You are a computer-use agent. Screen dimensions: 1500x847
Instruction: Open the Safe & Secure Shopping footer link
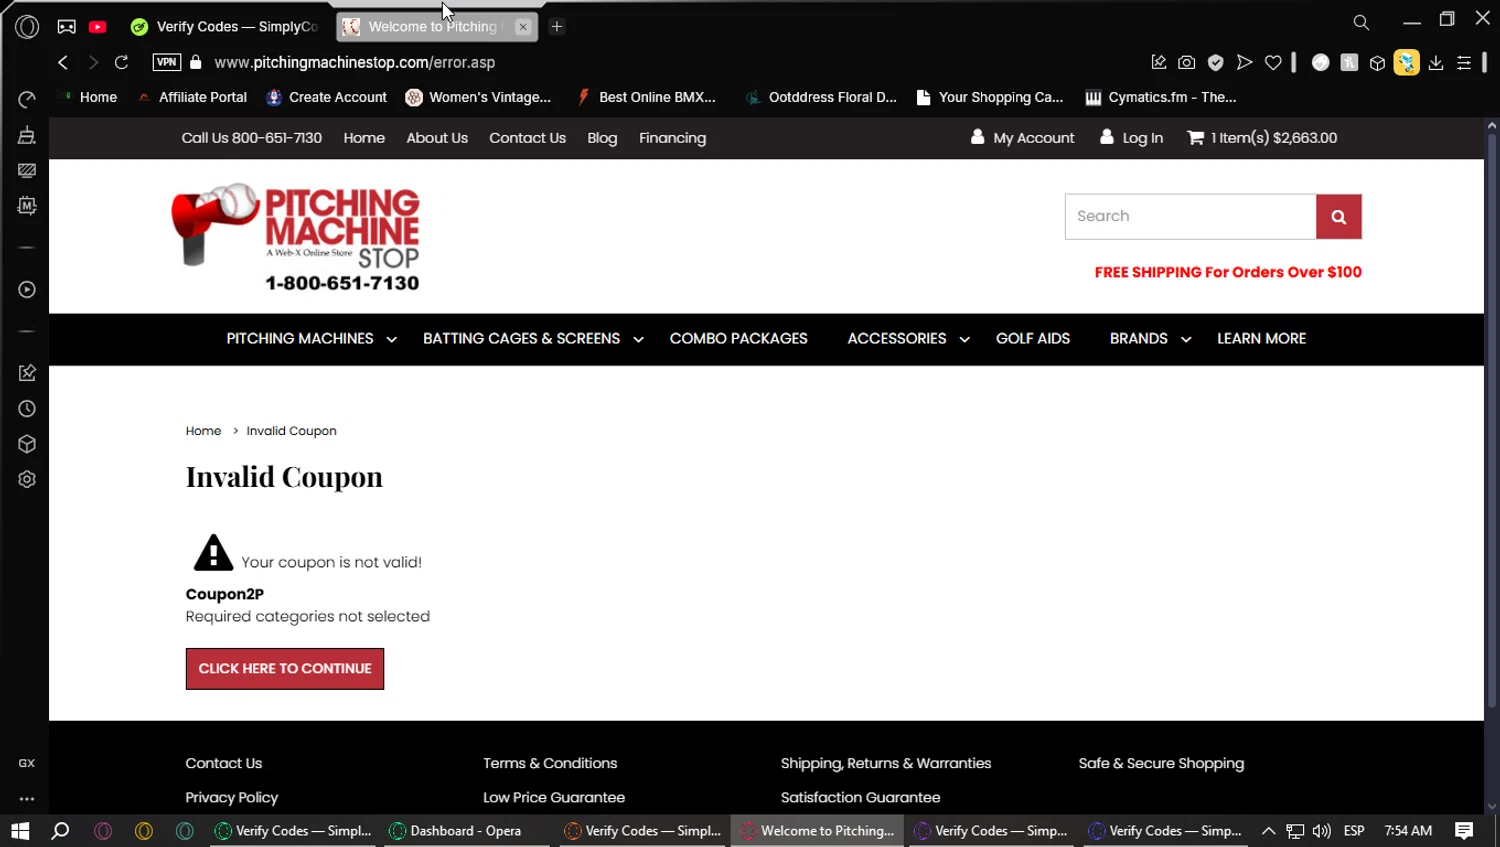1161,763
